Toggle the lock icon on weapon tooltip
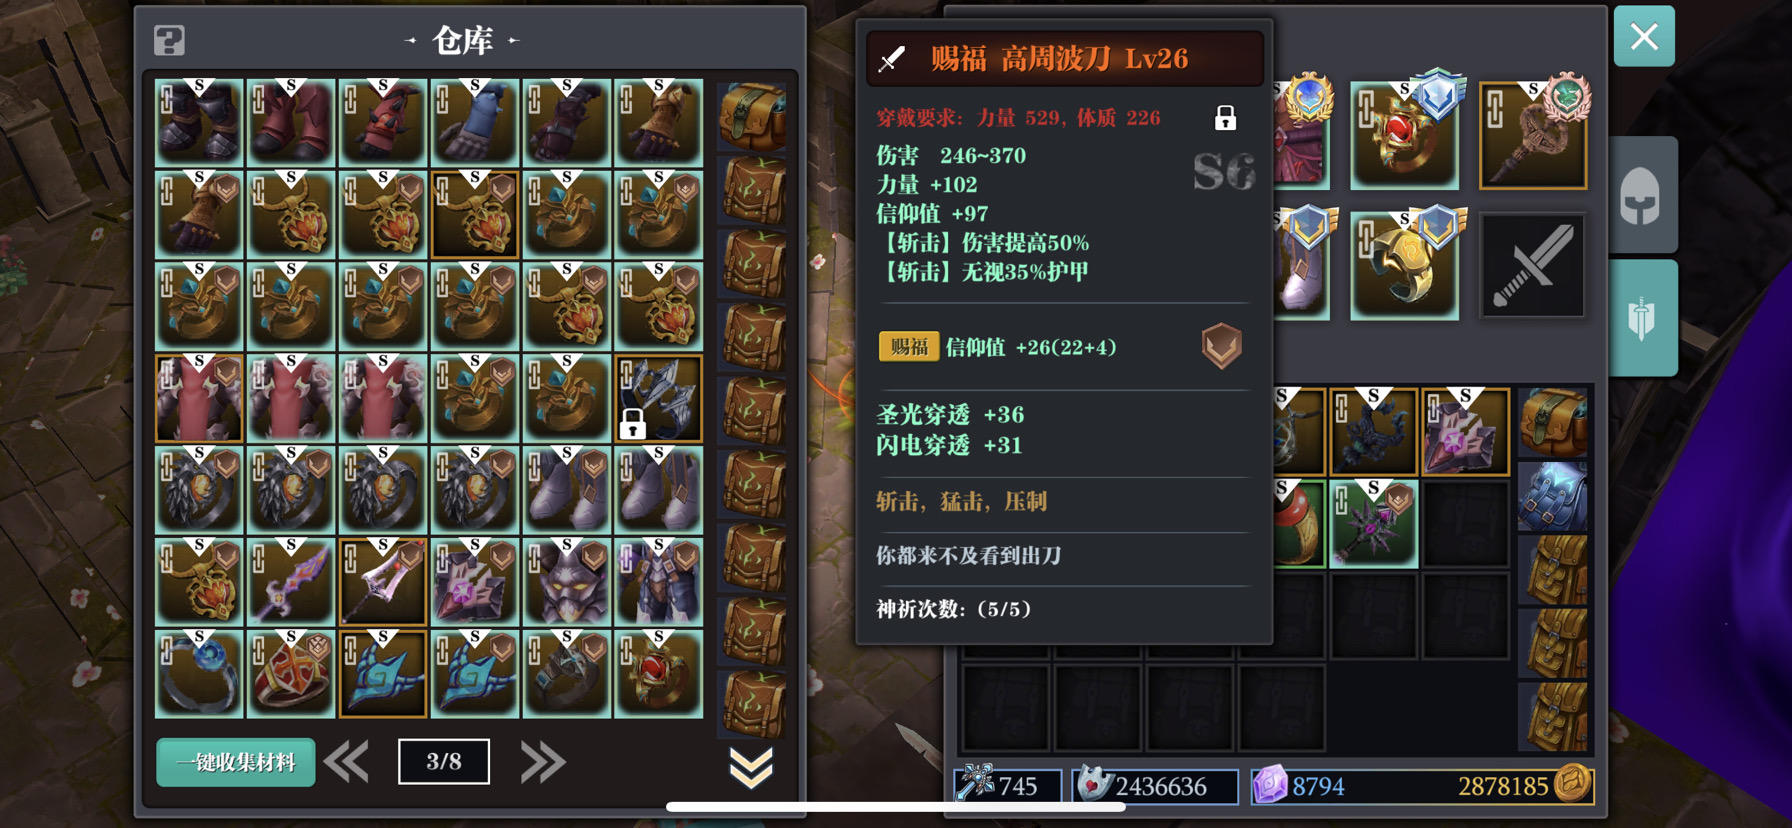 pyautogui.click(x=1225, y=118)
